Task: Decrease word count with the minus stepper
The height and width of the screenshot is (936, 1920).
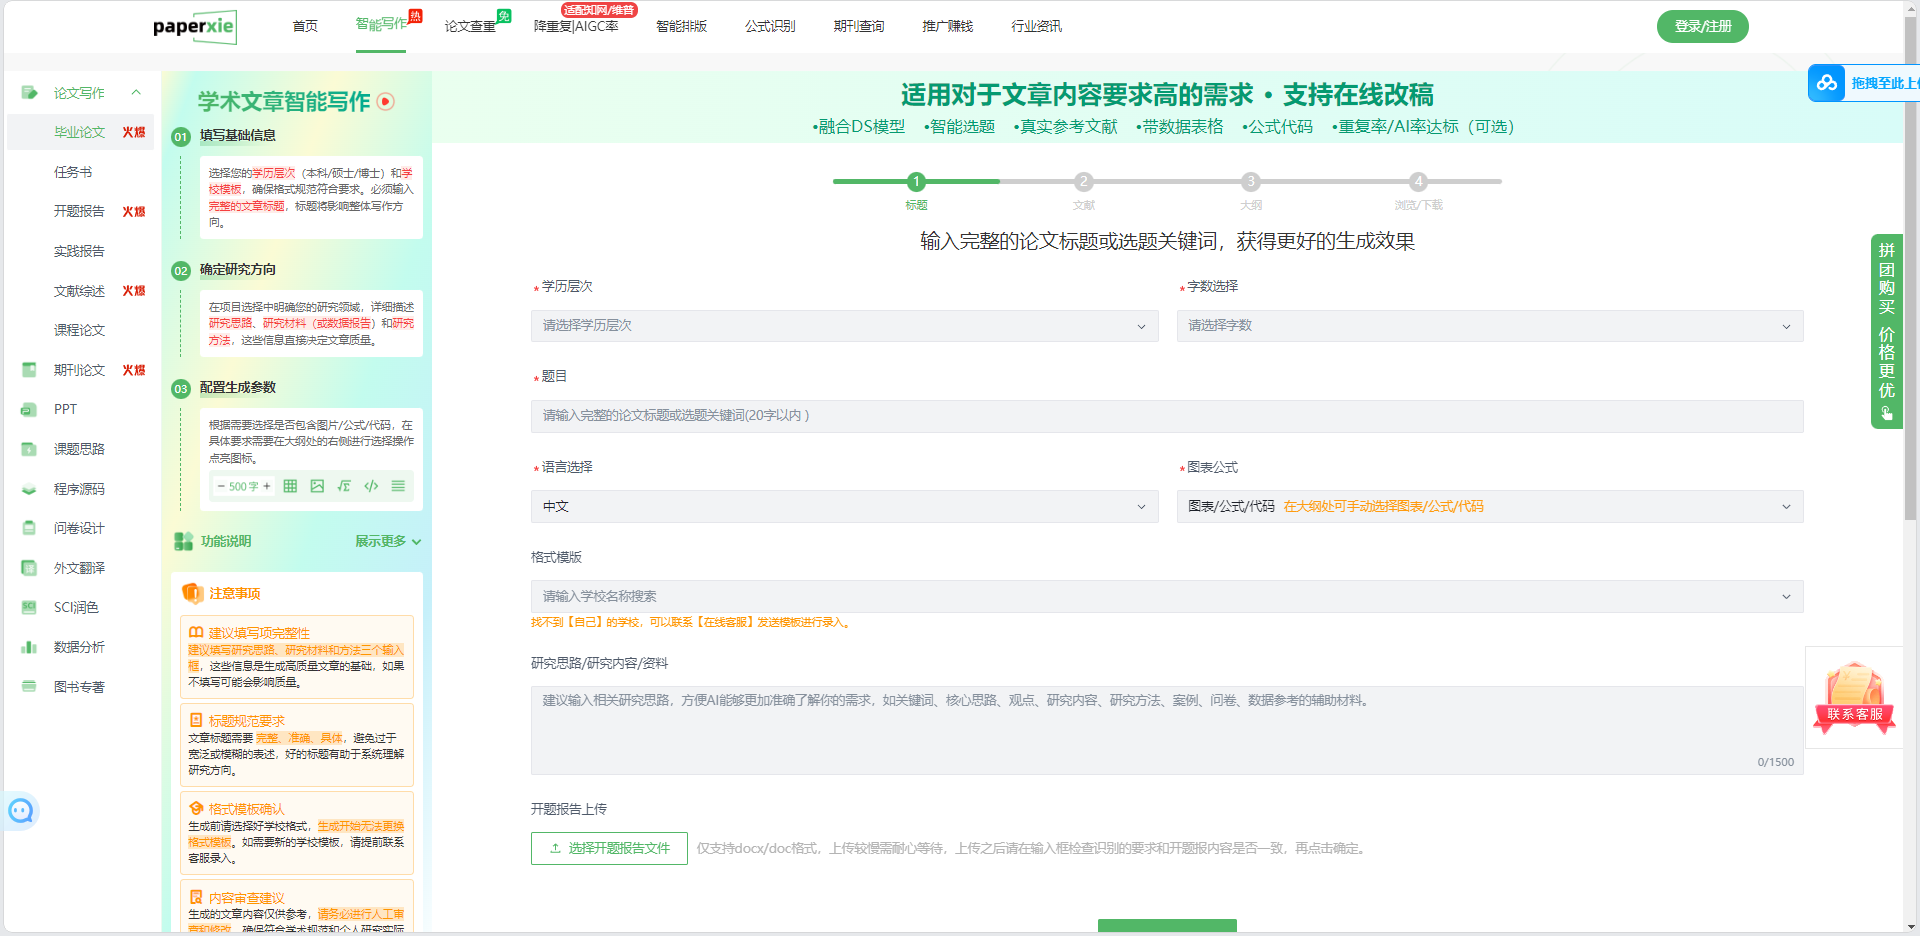Action: pyautogui.click(x=221, y=486)
